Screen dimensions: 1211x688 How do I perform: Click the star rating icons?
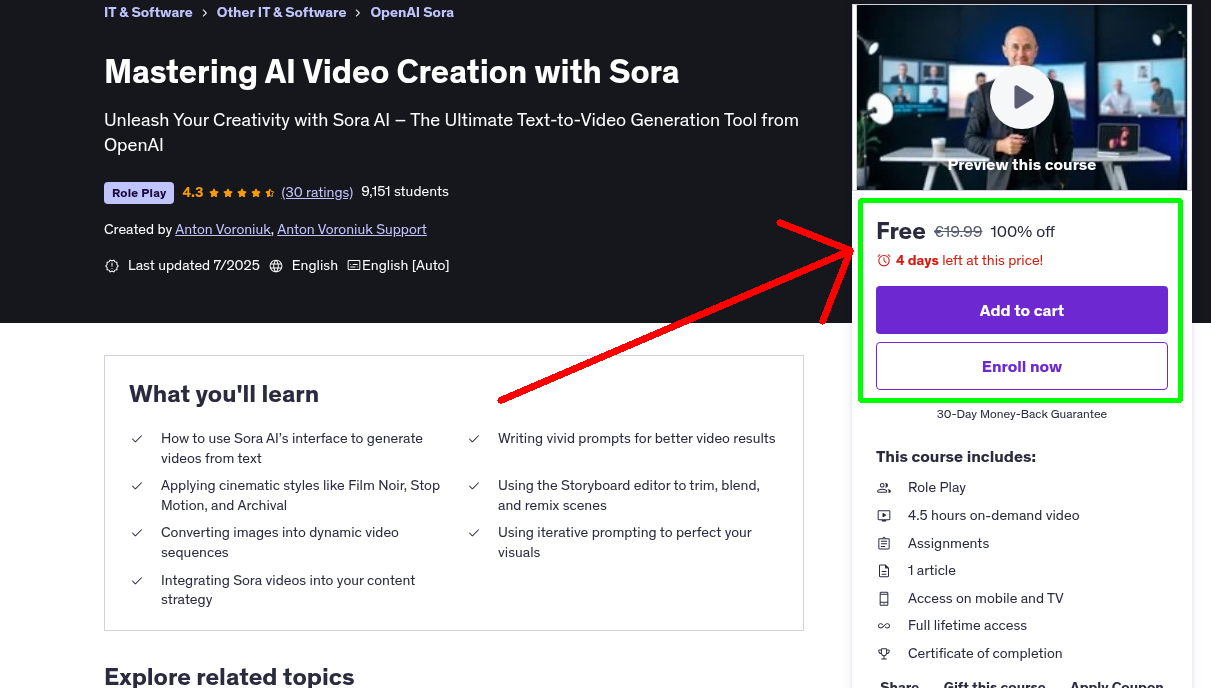point(242,192)
